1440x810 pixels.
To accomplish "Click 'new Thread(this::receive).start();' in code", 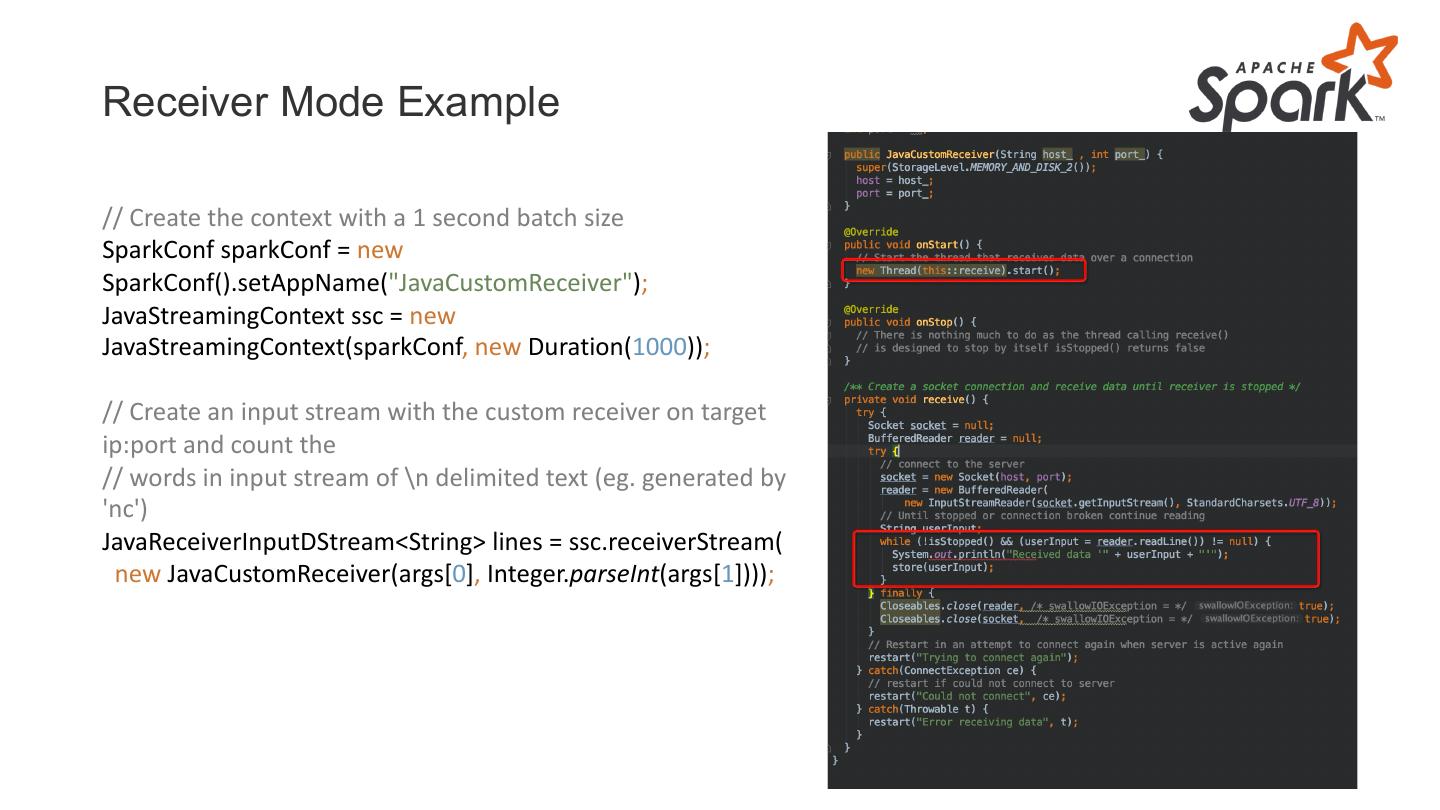I will (x=957, y=271).
